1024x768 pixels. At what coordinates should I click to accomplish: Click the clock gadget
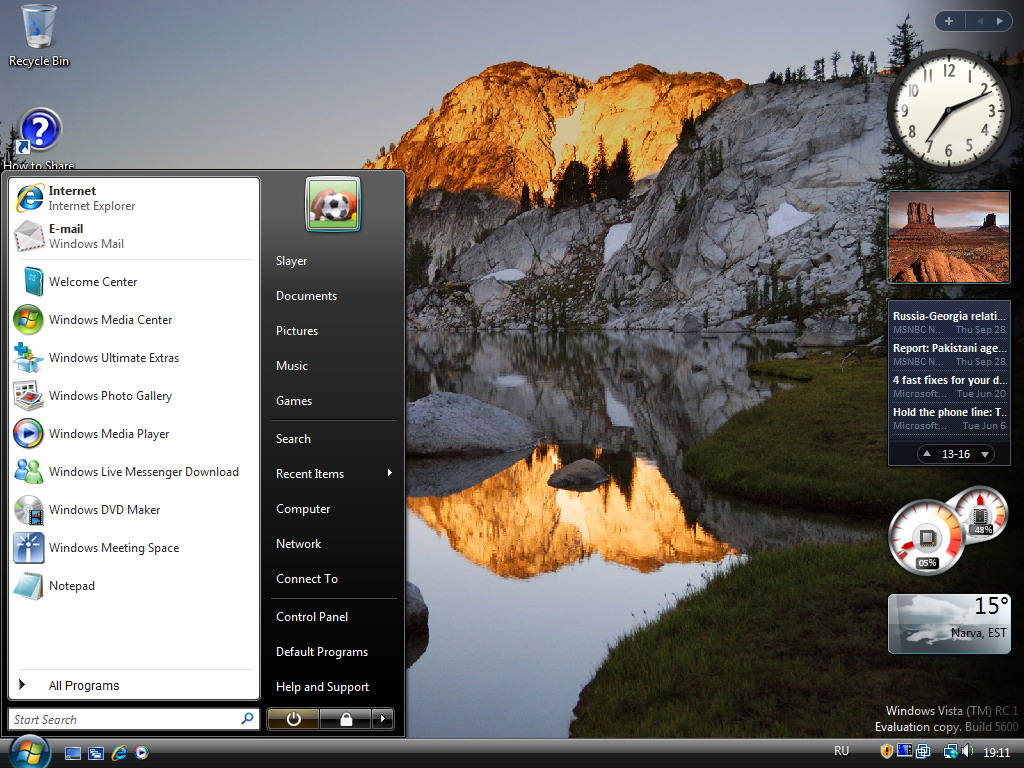pyautogui.click(x=948, y=111)
